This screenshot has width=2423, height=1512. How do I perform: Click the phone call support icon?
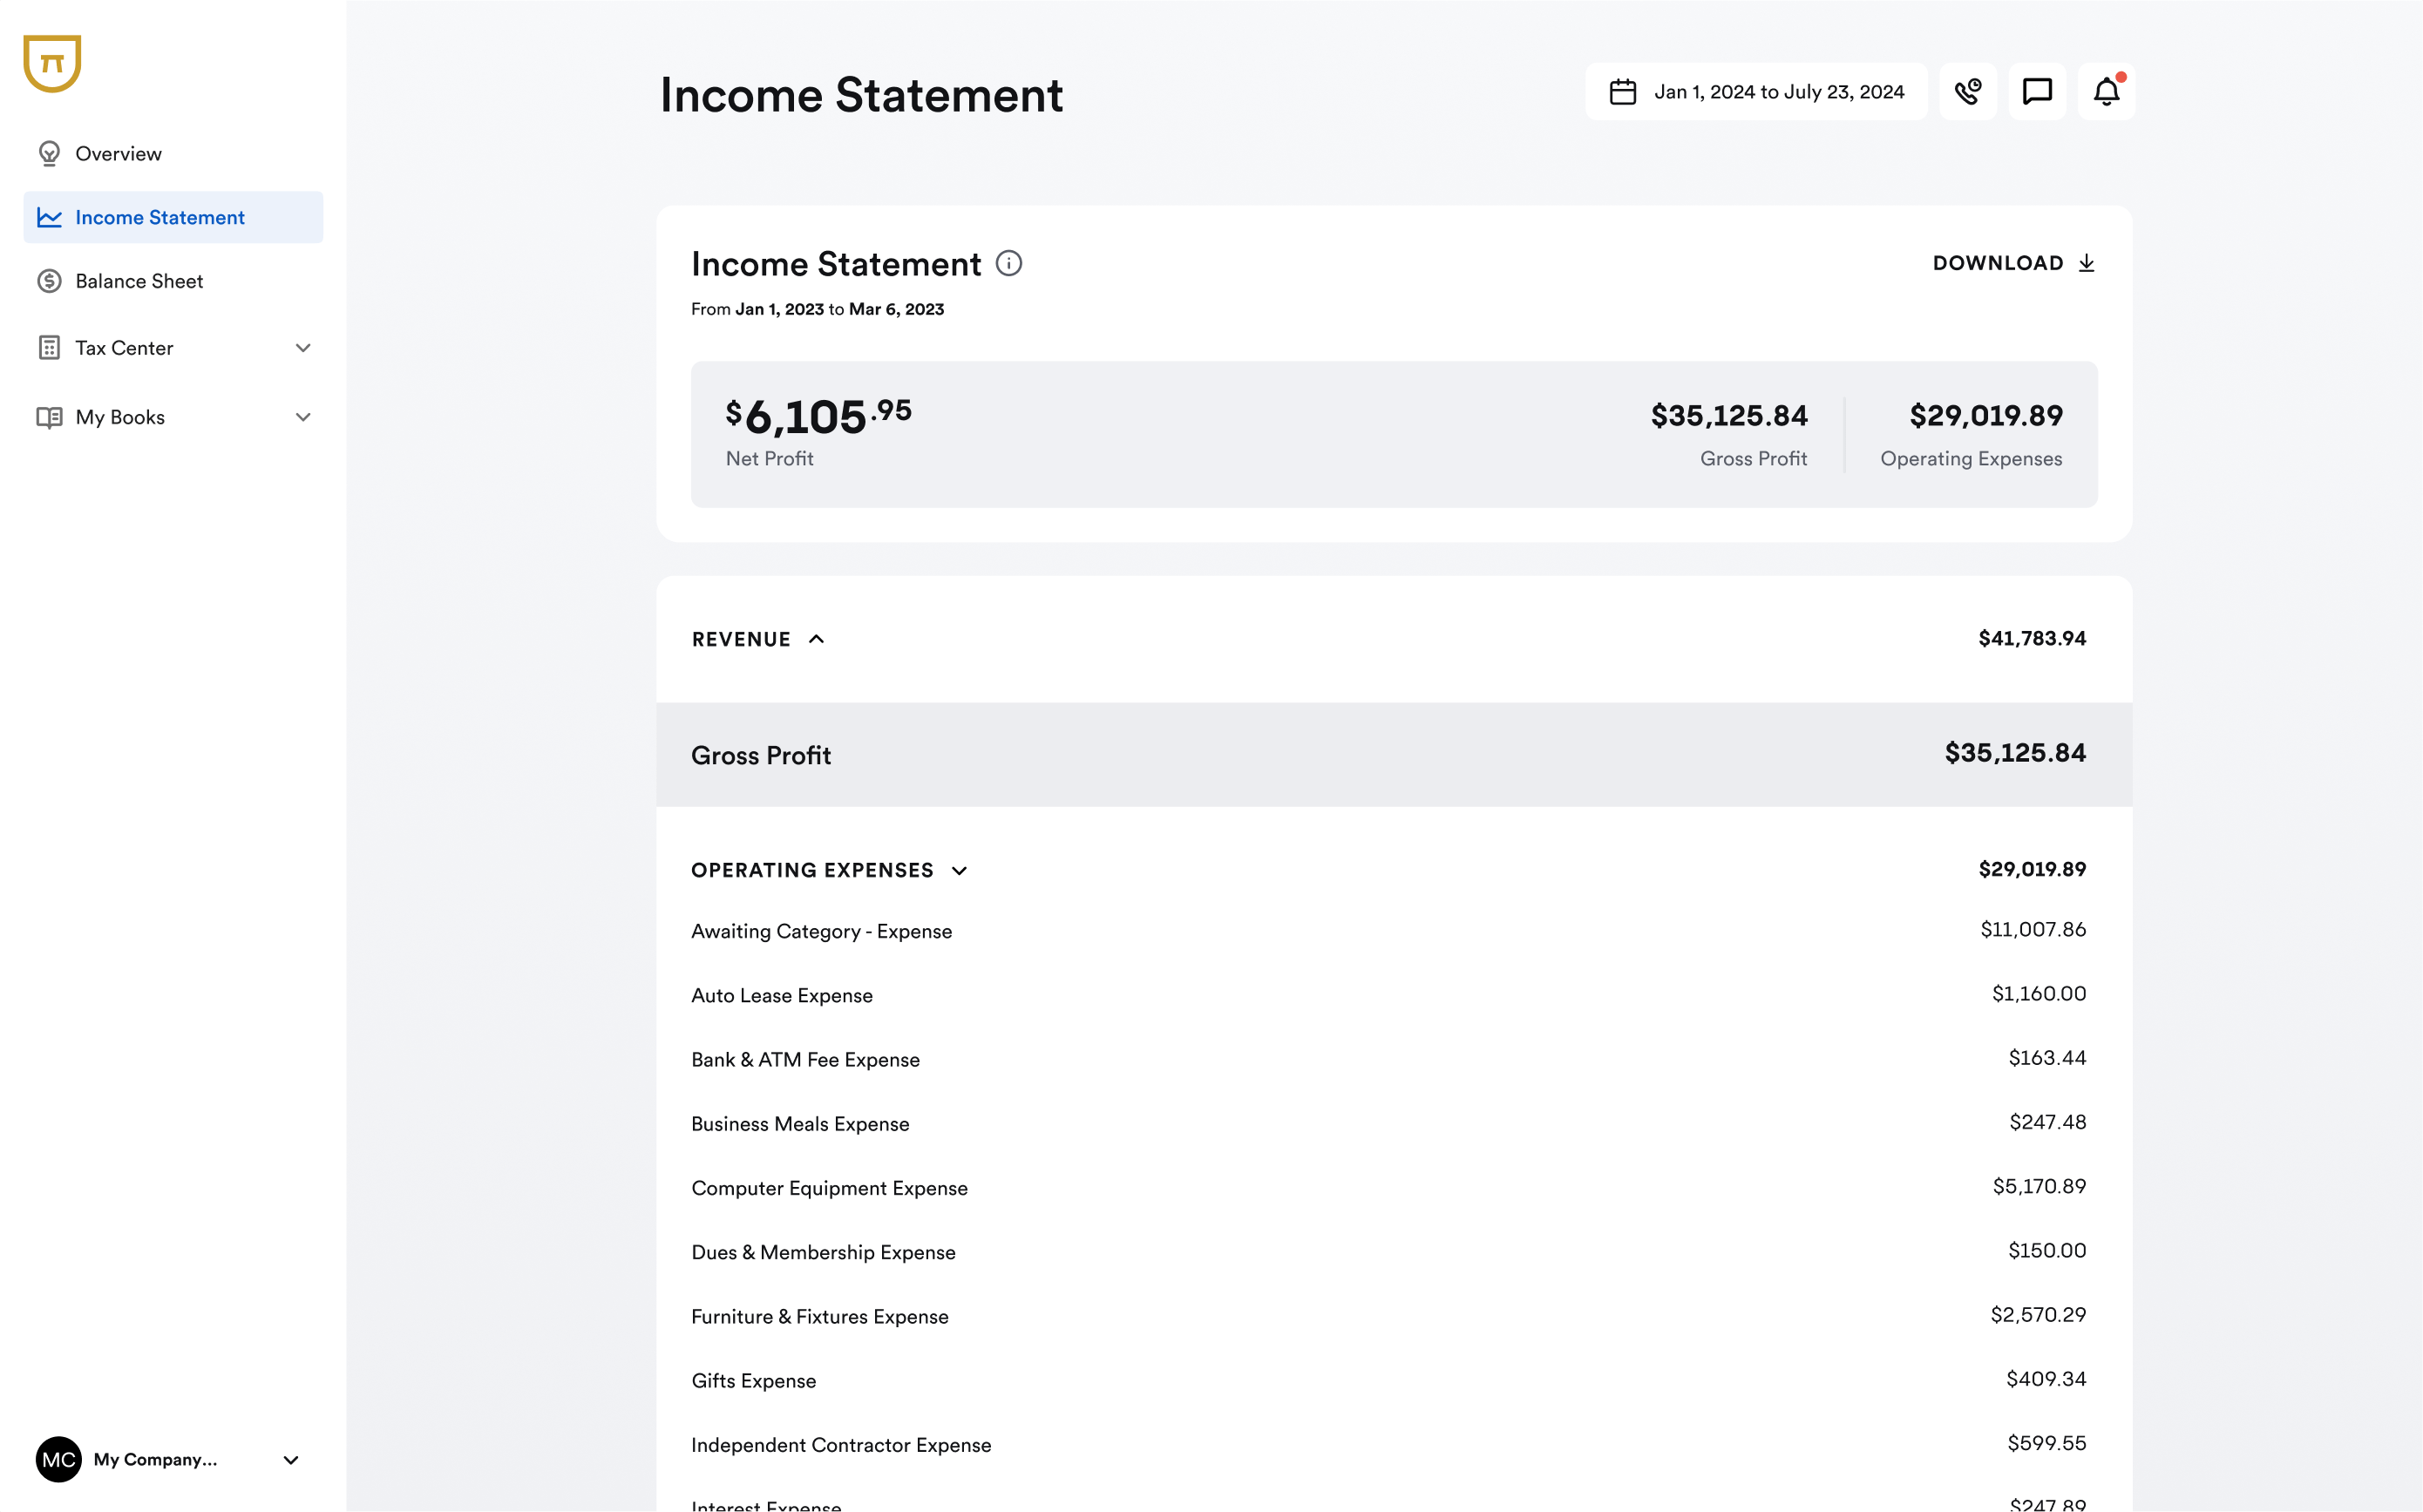1967,92
